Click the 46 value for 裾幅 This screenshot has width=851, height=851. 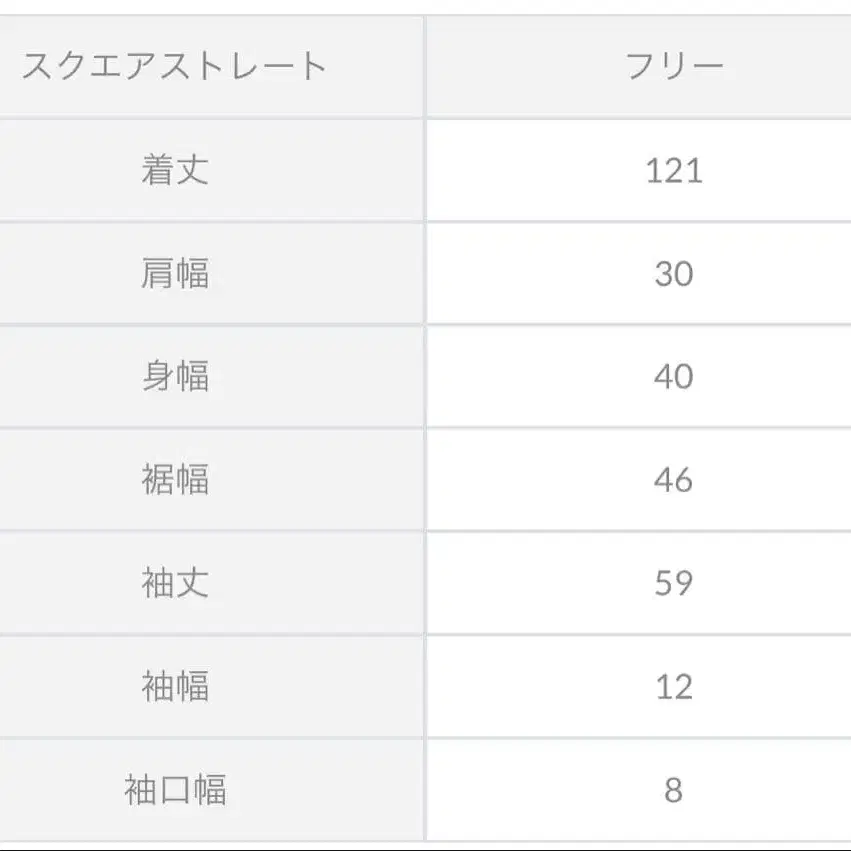tap(673, 480)
